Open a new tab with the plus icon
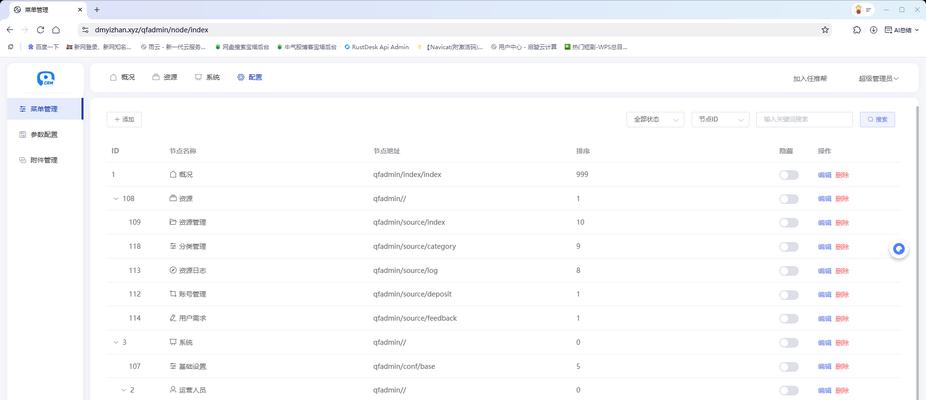The image size is (926, 400). (x=97, y=9)
